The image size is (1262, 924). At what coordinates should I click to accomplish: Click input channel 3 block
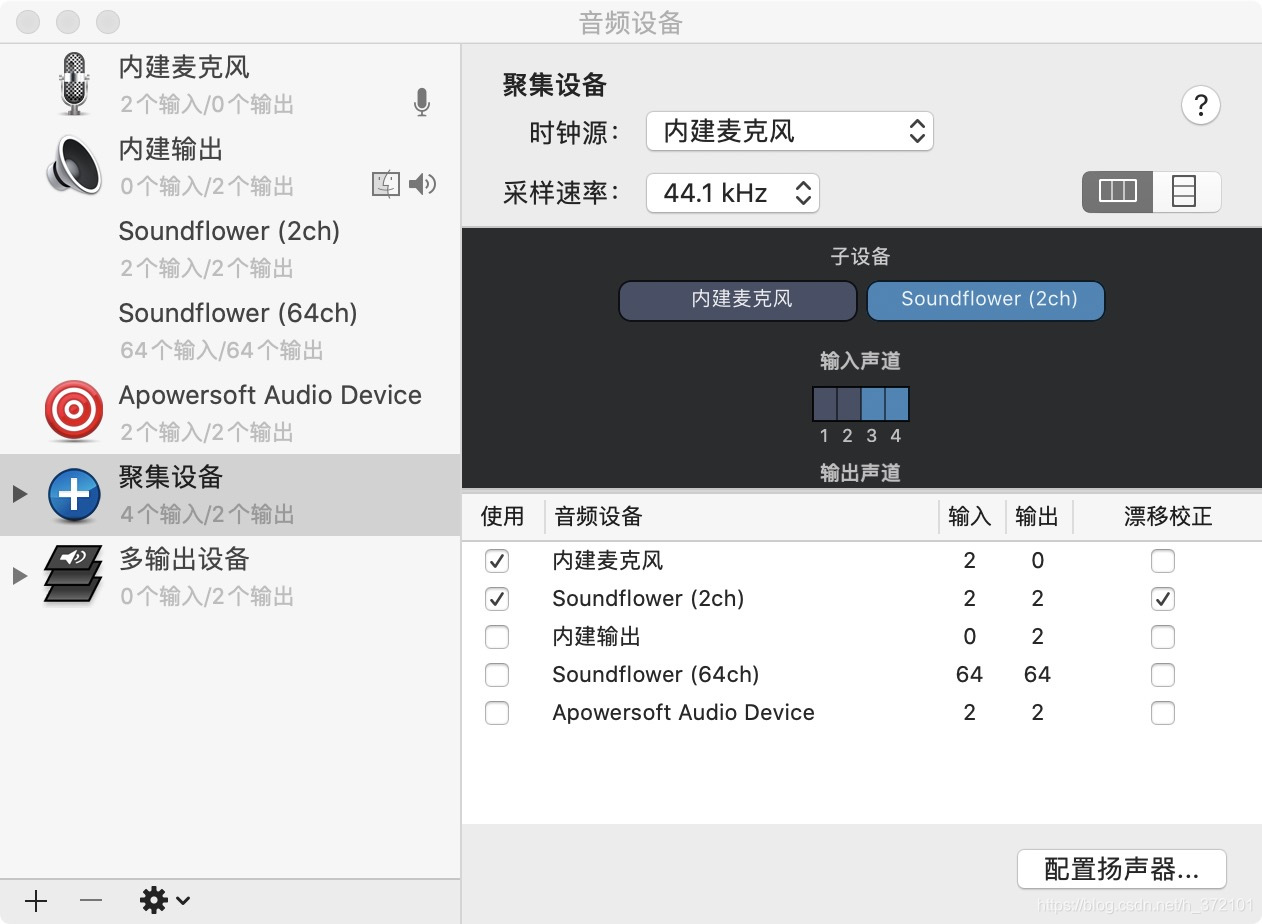click(x=873, y=404)
